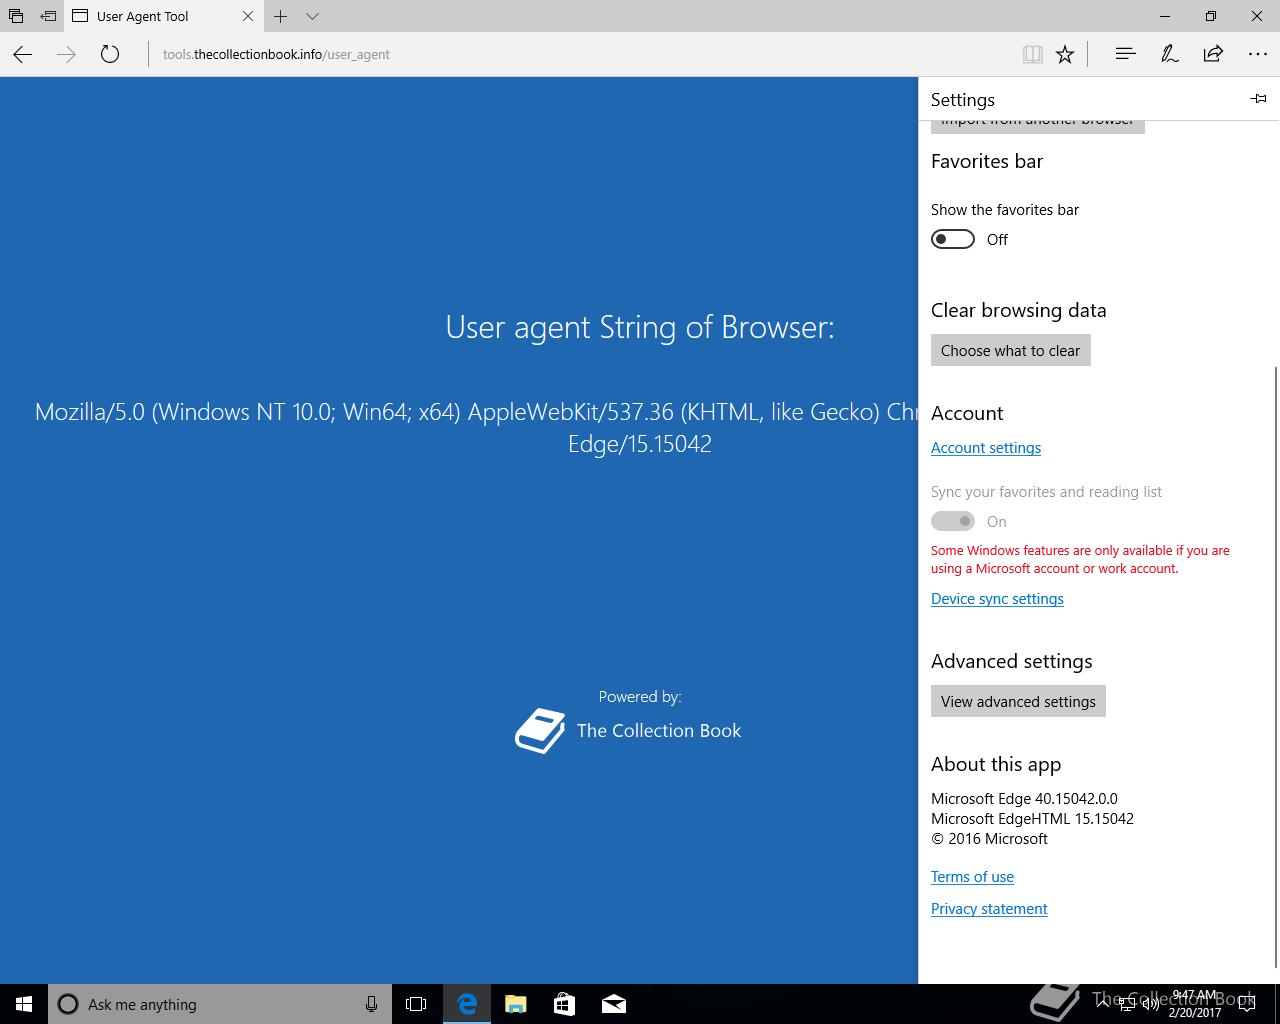Open File Explorer from taskbar
Image resolution: width=1280 pixels, height=1024 pixels.
click(516, 1004)
